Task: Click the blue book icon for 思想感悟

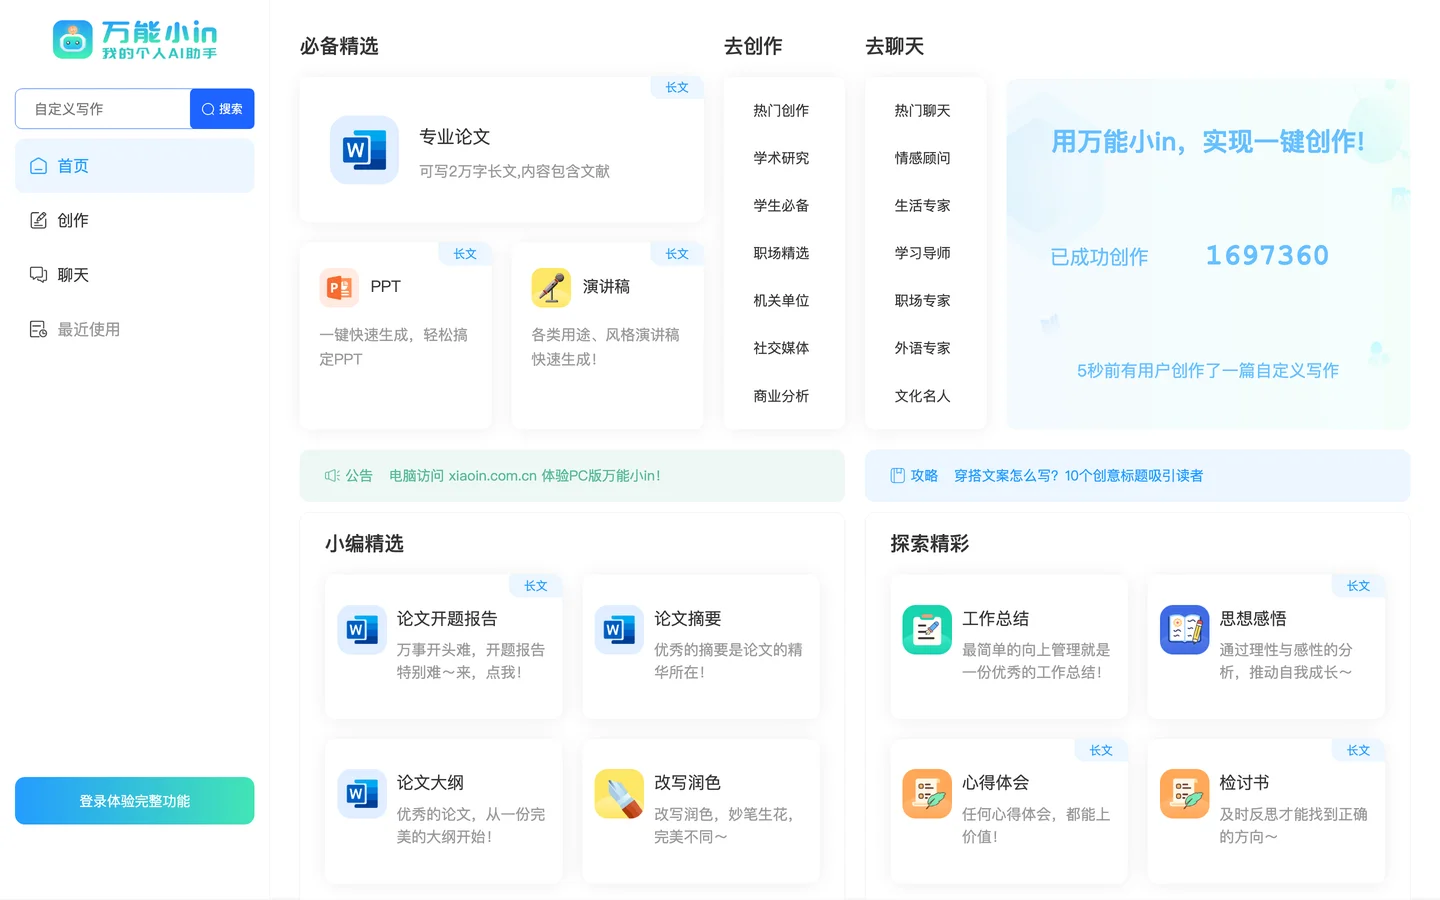Action: point(1184,630)
